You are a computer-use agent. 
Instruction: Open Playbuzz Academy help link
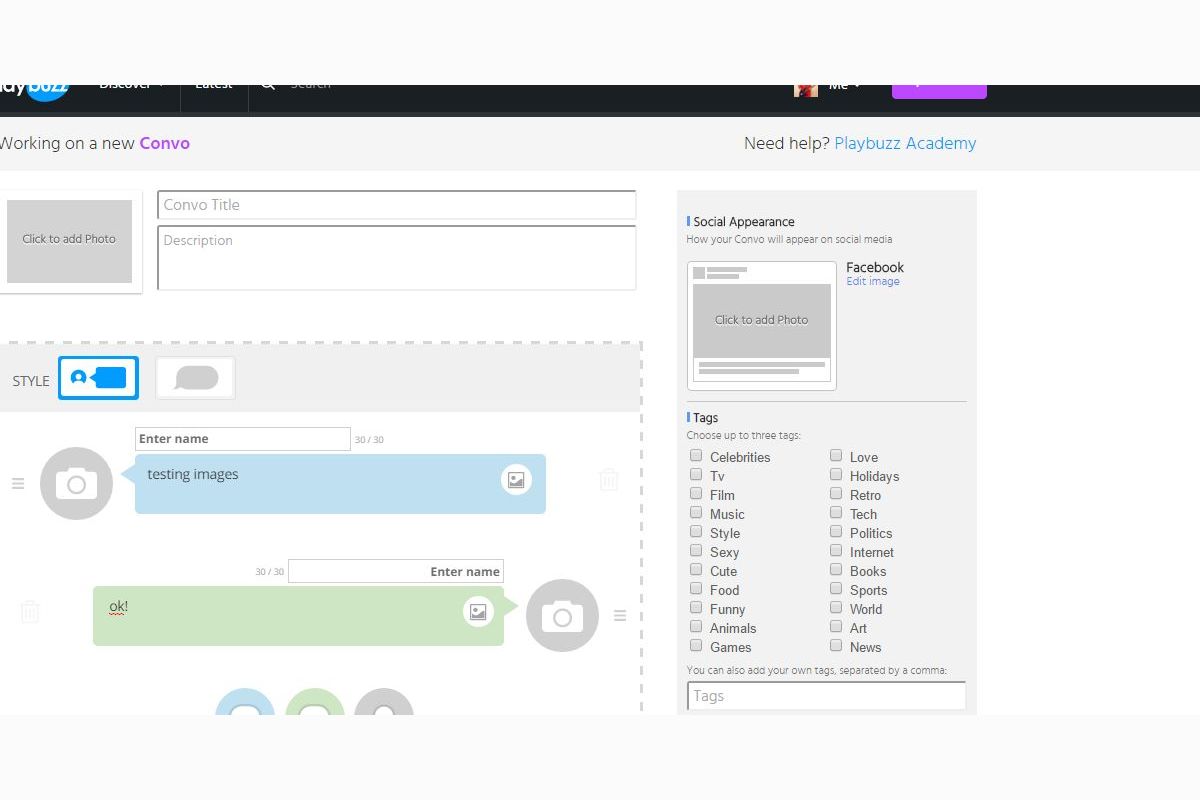905,143
